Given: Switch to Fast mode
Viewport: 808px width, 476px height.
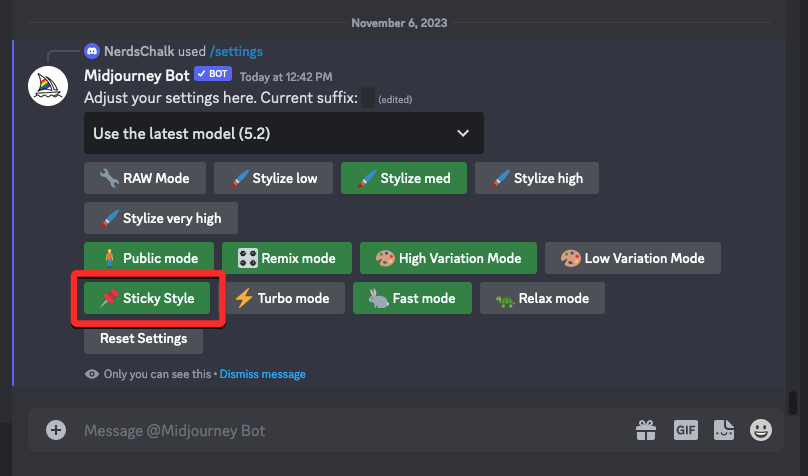Looking at the screenshot, I should (412, 298).
